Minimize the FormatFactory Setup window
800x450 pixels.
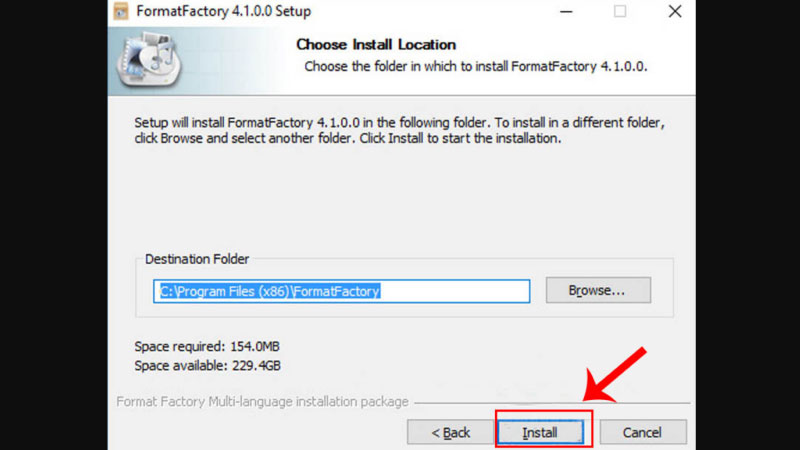click(x=566, y=11)
